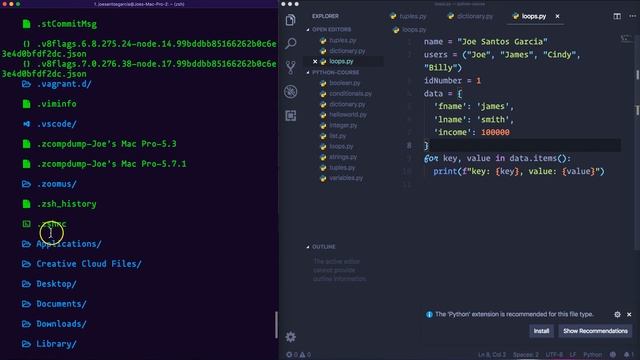Click the Spaces: 2 indentation setting
Viewport: 640px width, 360px height.
526,354
